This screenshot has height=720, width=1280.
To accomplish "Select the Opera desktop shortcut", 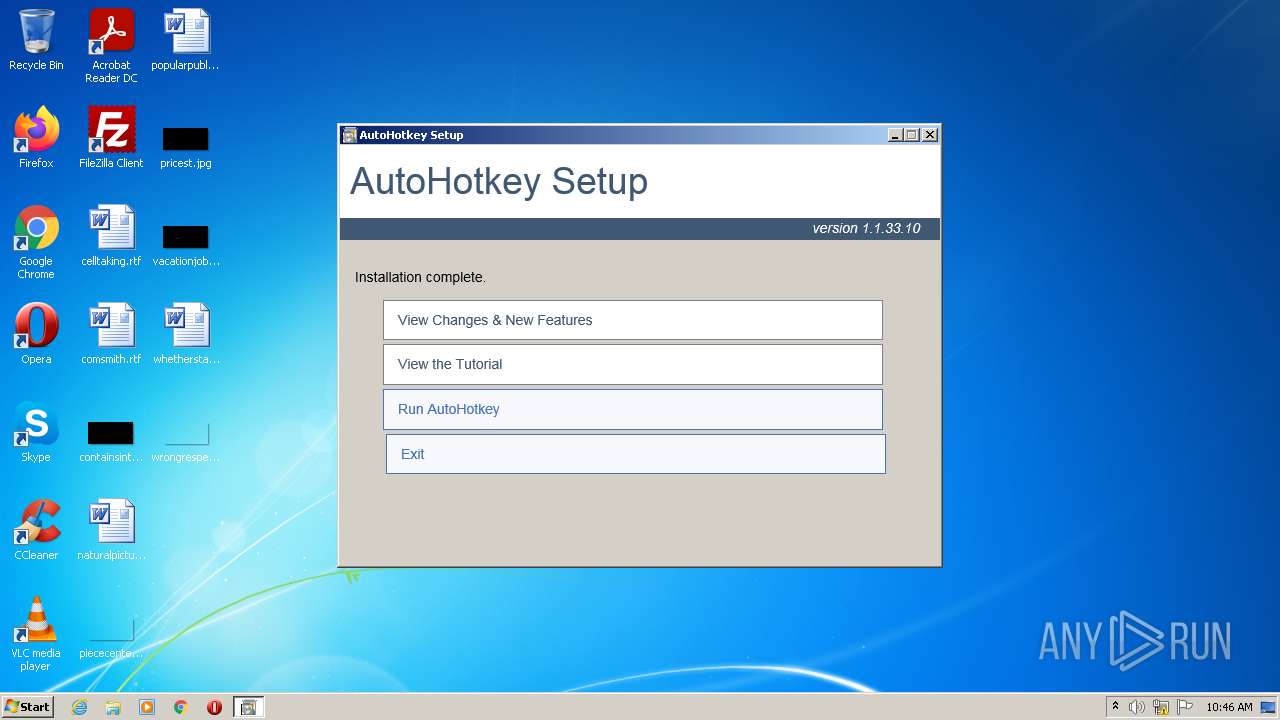I will [x=36, y=334].
